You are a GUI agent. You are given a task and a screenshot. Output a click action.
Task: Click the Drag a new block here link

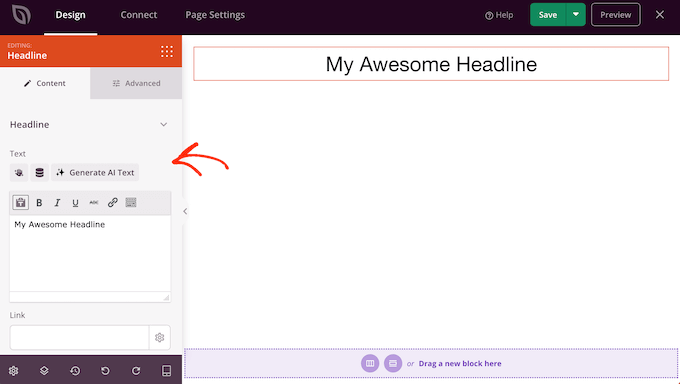(x=460, y=364)
